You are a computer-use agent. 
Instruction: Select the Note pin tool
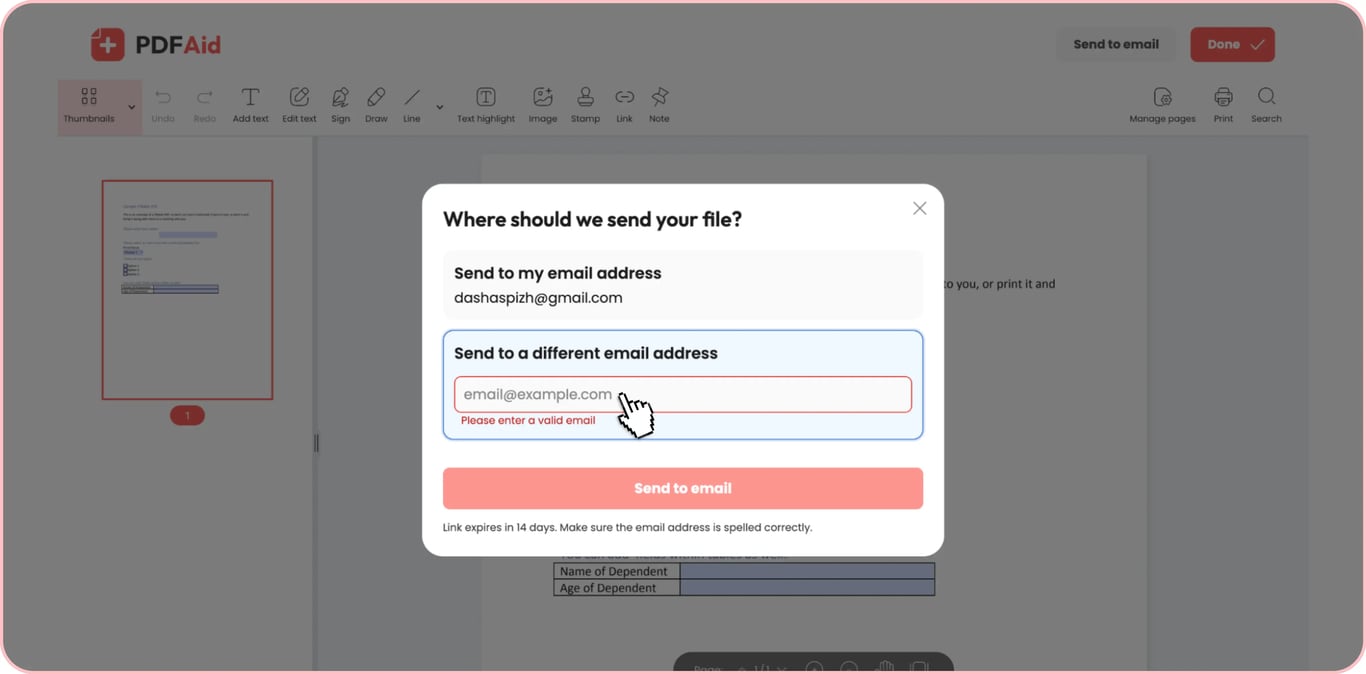pos(659,105)
